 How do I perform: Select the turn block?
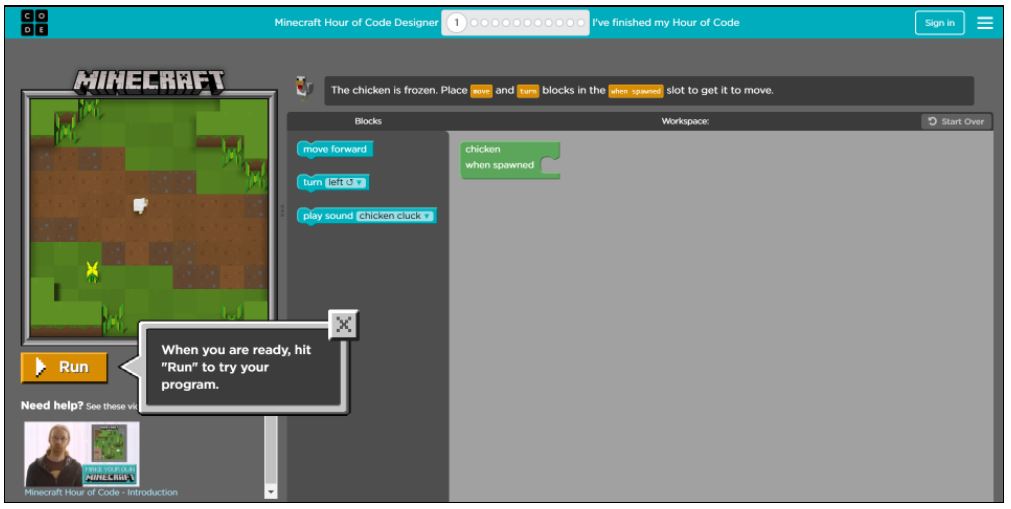pyautogui.click(x=312, y=183)
